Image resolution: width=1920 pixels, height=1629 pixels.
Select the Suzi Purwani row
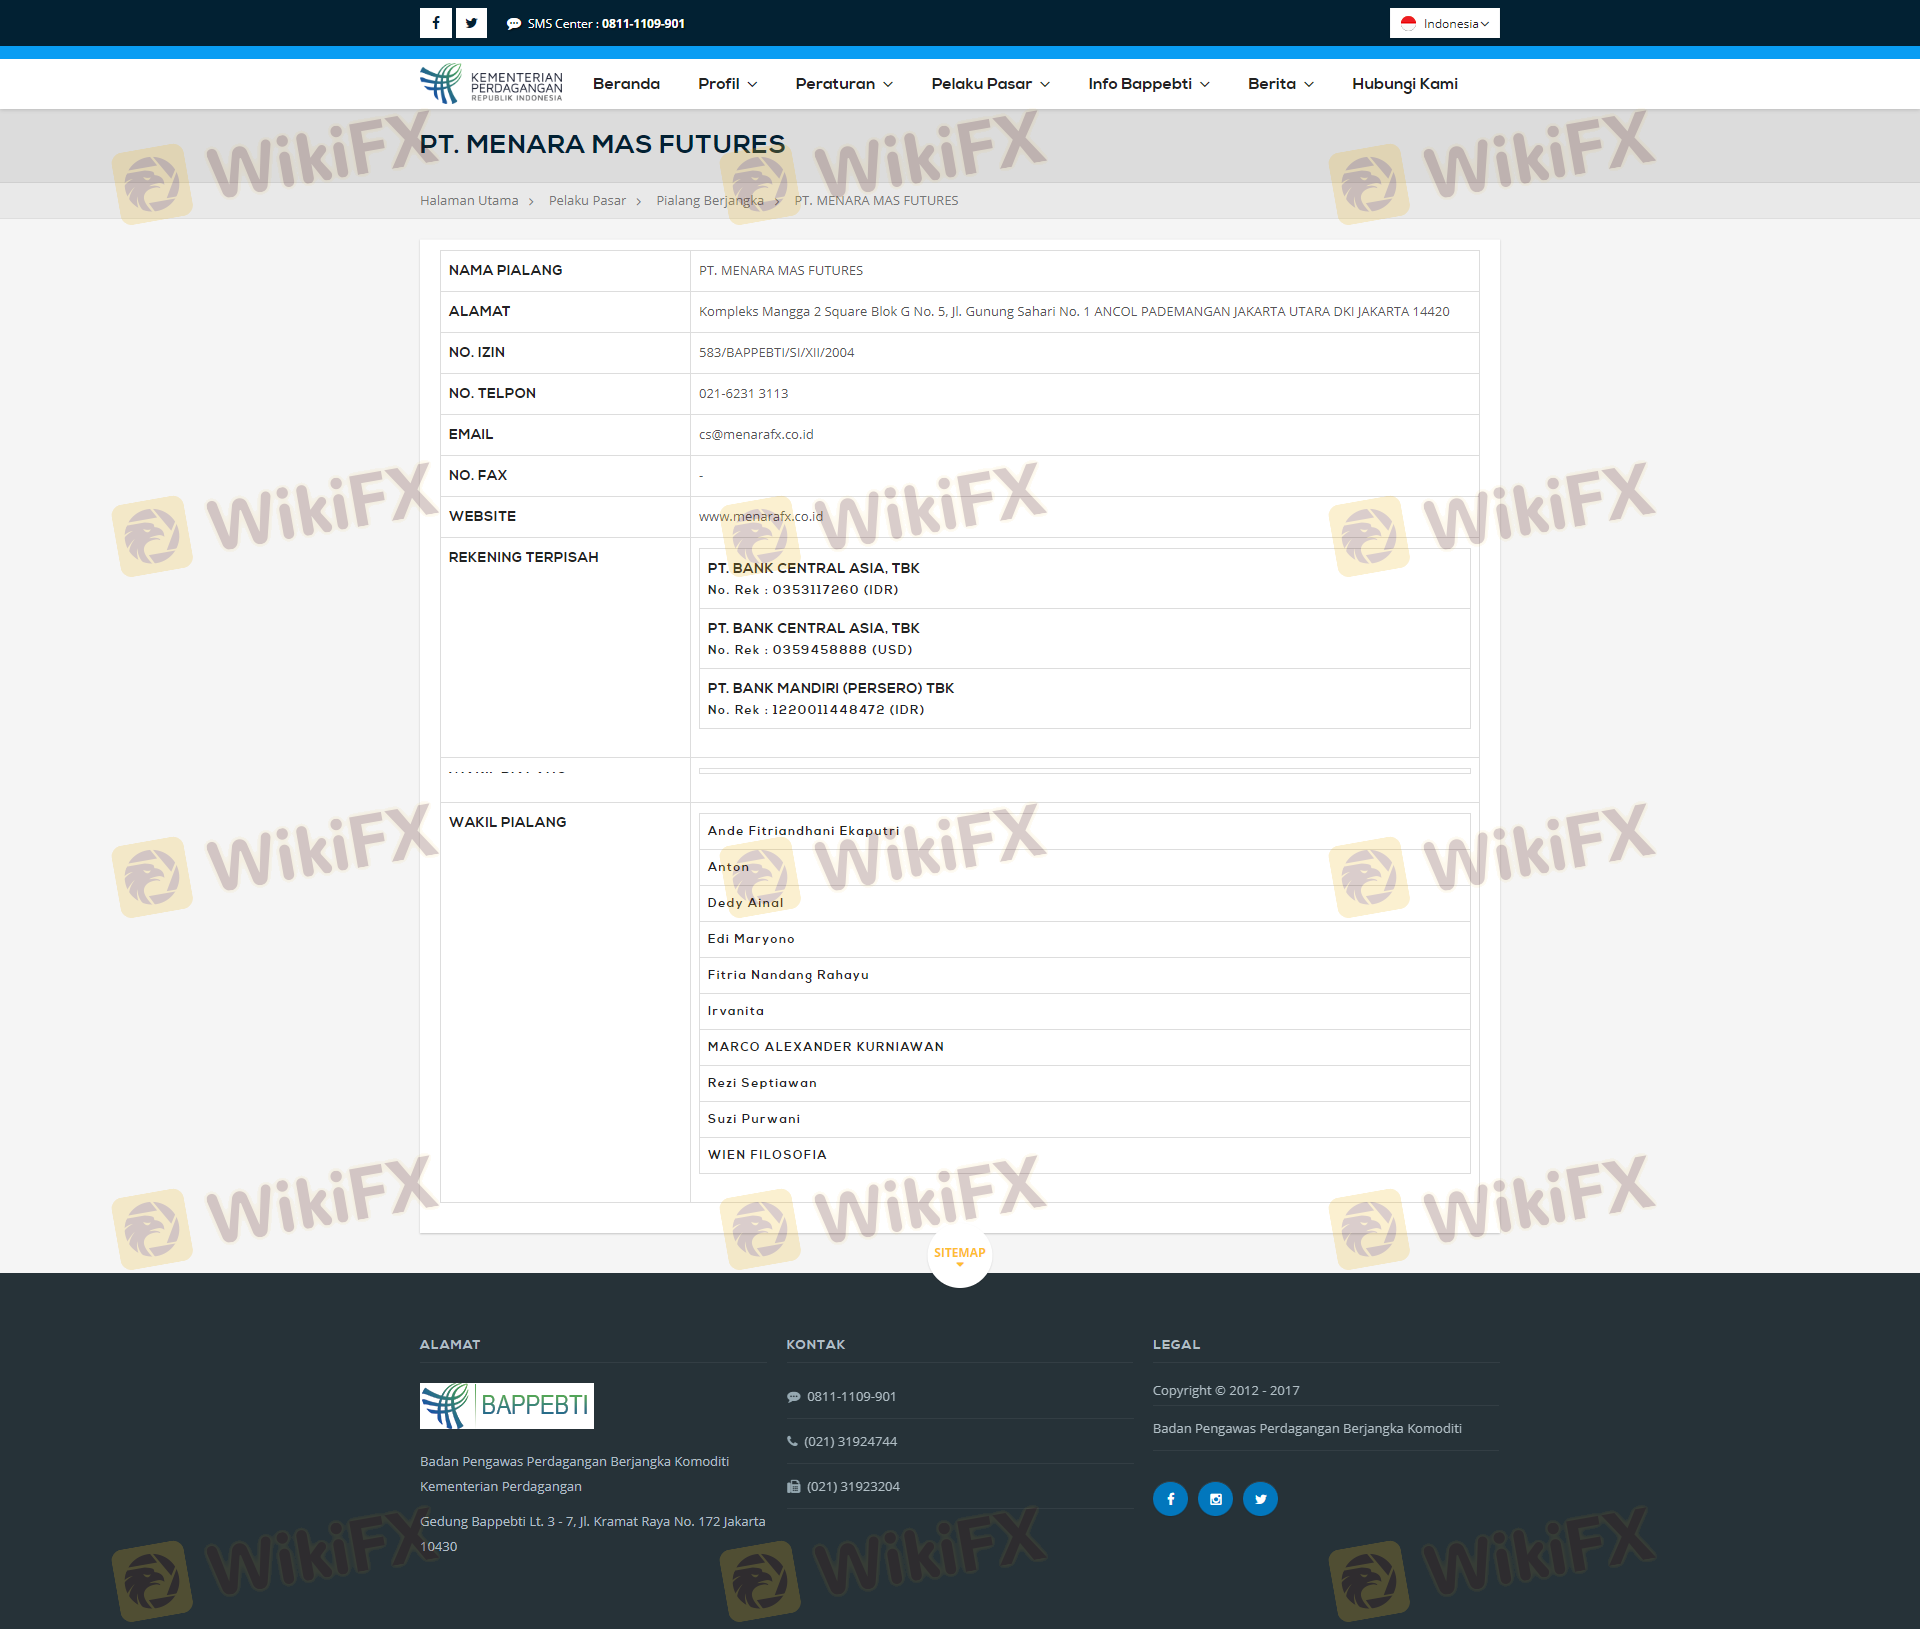(x=1084, y=1120)
